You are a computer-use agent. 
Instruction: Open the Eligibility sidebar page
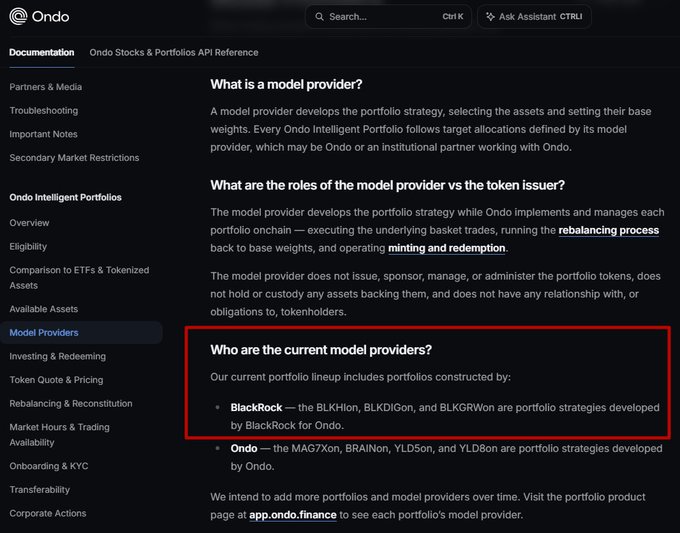28,246
